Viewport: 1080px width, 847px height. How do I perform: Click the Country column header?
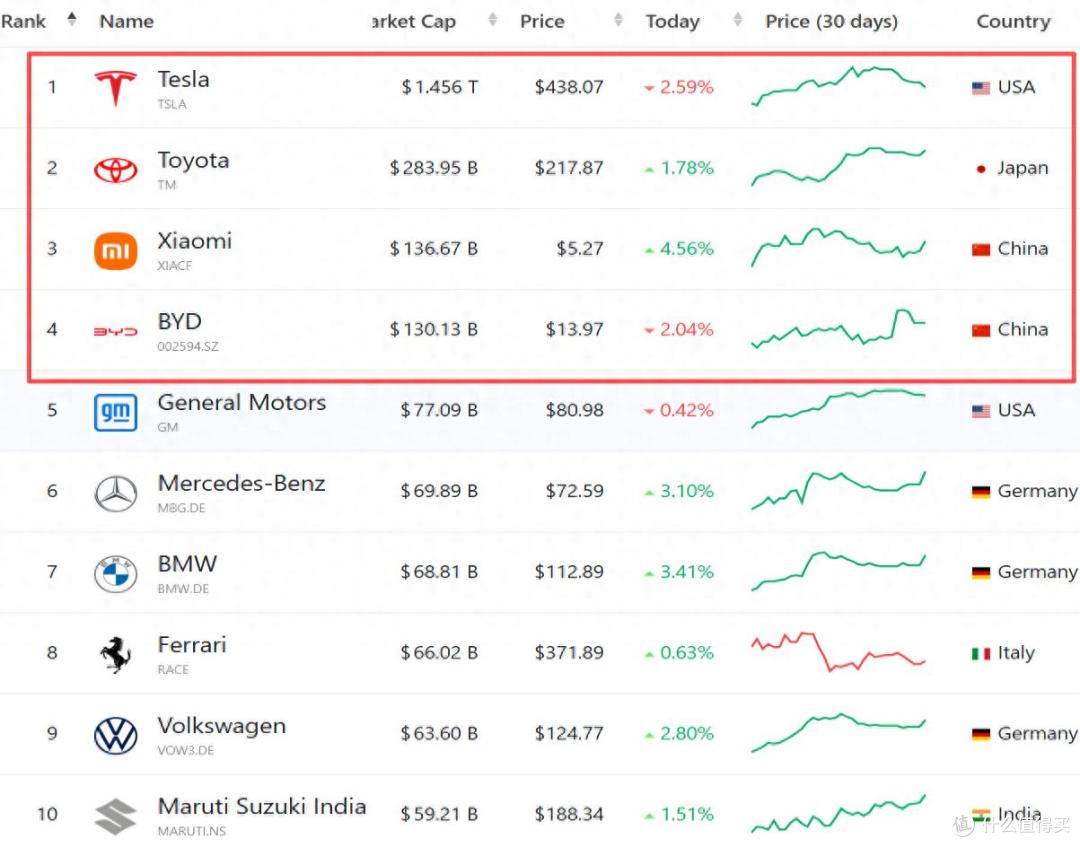click(x=1013, y=21)
